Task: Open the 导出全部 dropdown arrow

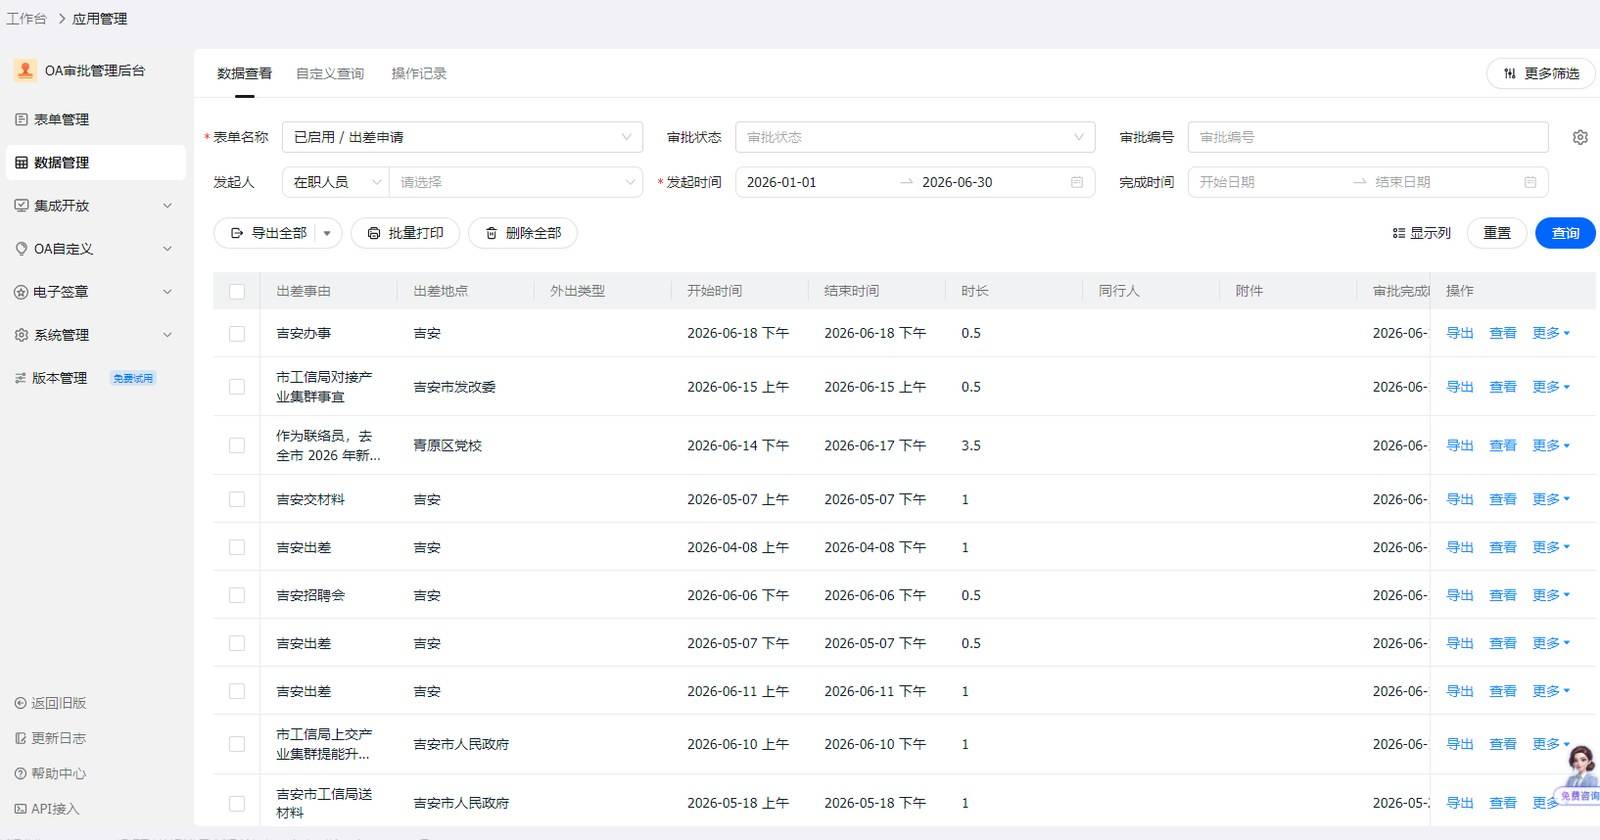Action: [x=327, y=233]
